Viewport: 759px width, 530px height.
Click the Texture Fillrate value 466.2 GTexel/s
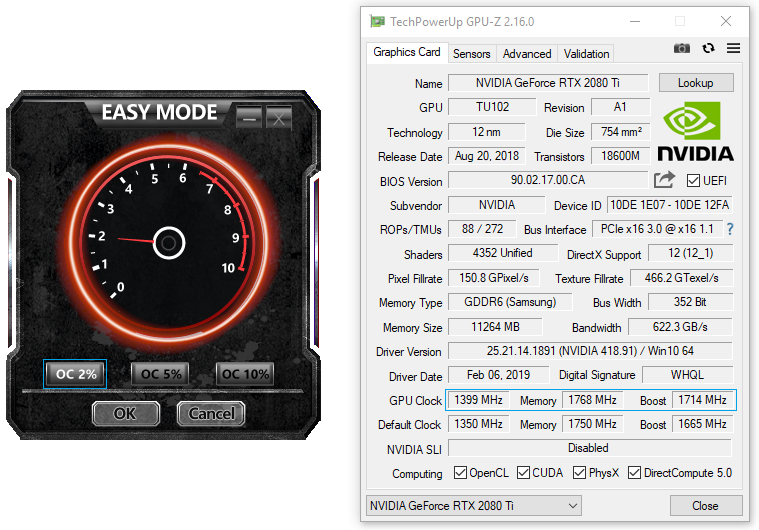coord(681,278)
